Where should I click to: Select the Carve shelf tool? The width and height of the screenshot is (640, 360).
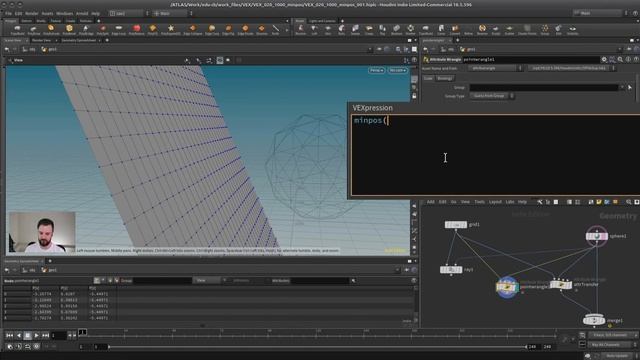441,29
